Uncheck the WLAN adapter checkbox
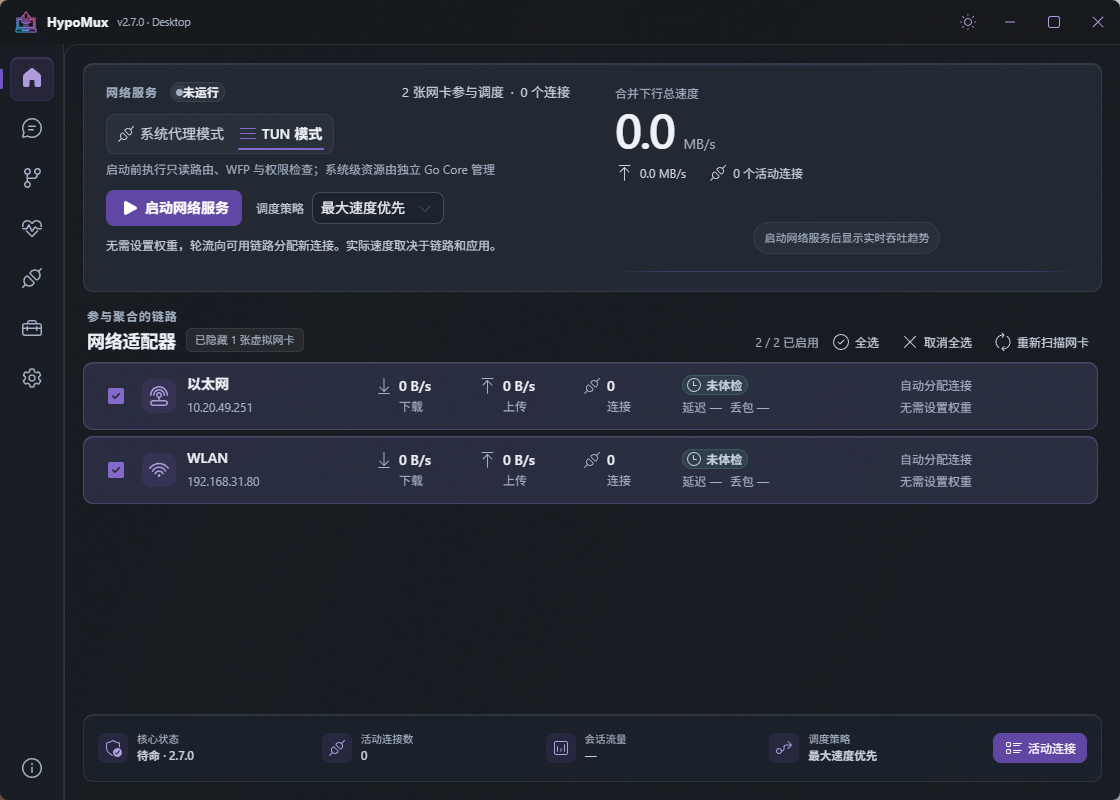Viewport: 1120px width, 800px height. pyautogui.click(x=116, y=470)
